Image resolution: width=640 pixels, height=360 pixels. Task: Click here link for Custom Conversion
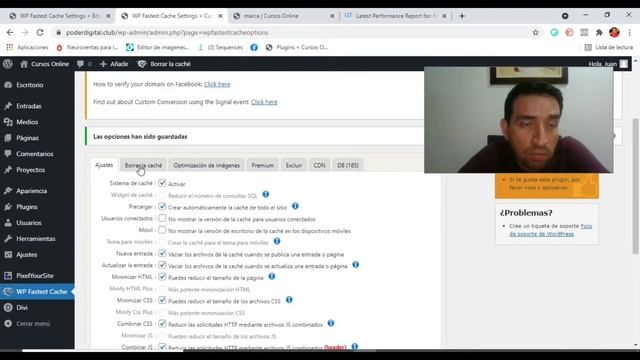(264, 102)
